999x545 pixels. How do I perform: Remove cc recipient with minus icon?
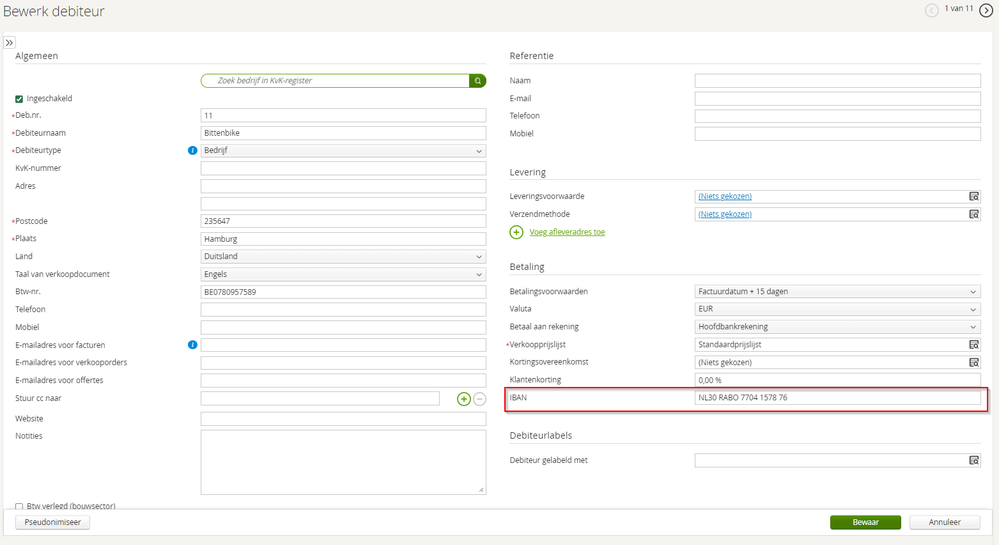[479, 399]
